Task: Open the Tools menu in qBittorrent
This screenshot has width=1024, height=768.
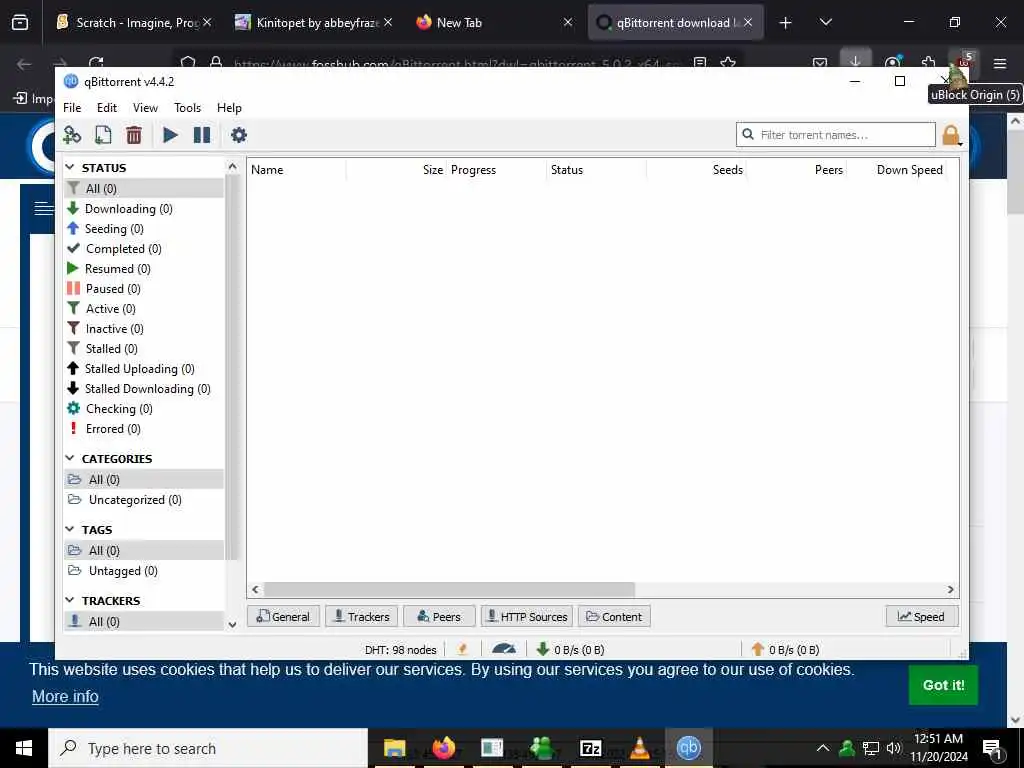Action: click(187, 108)
